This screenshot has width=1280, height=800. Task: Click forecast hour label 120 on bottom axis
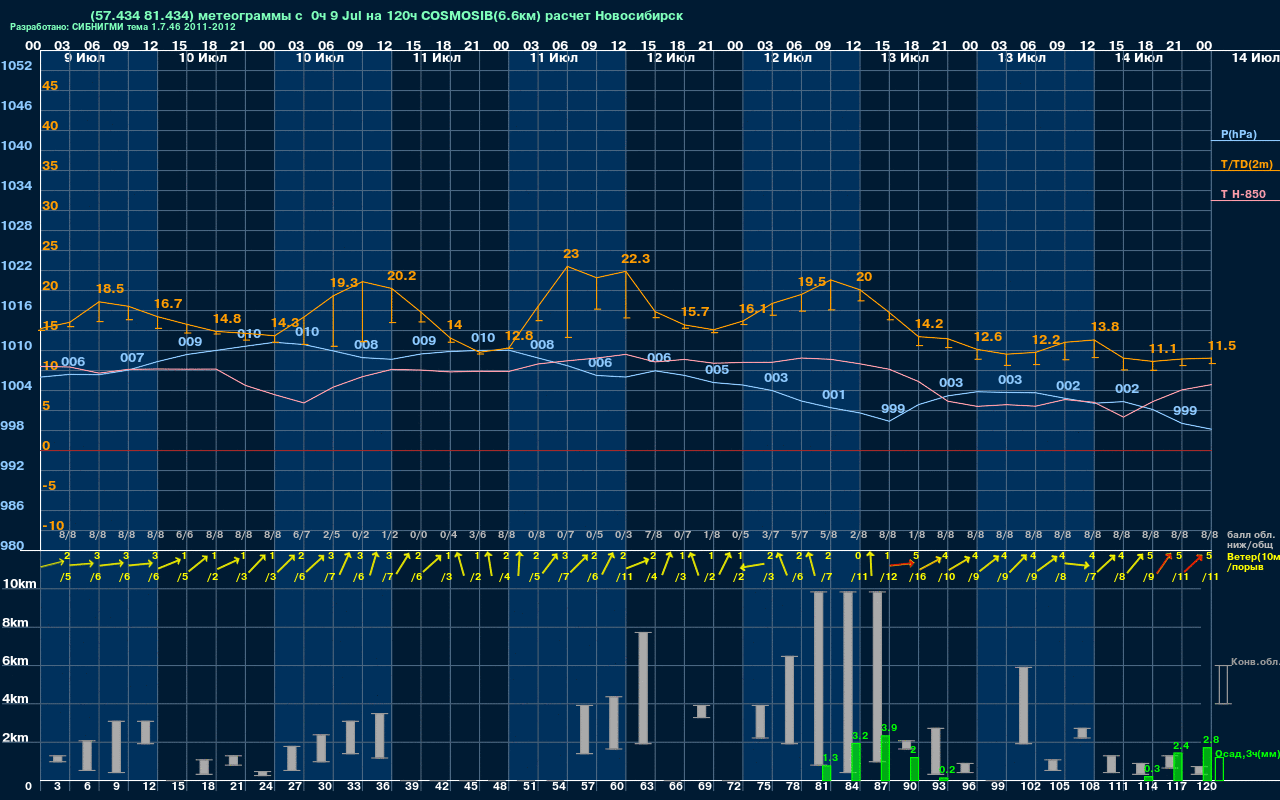[x=1207, y=788]
